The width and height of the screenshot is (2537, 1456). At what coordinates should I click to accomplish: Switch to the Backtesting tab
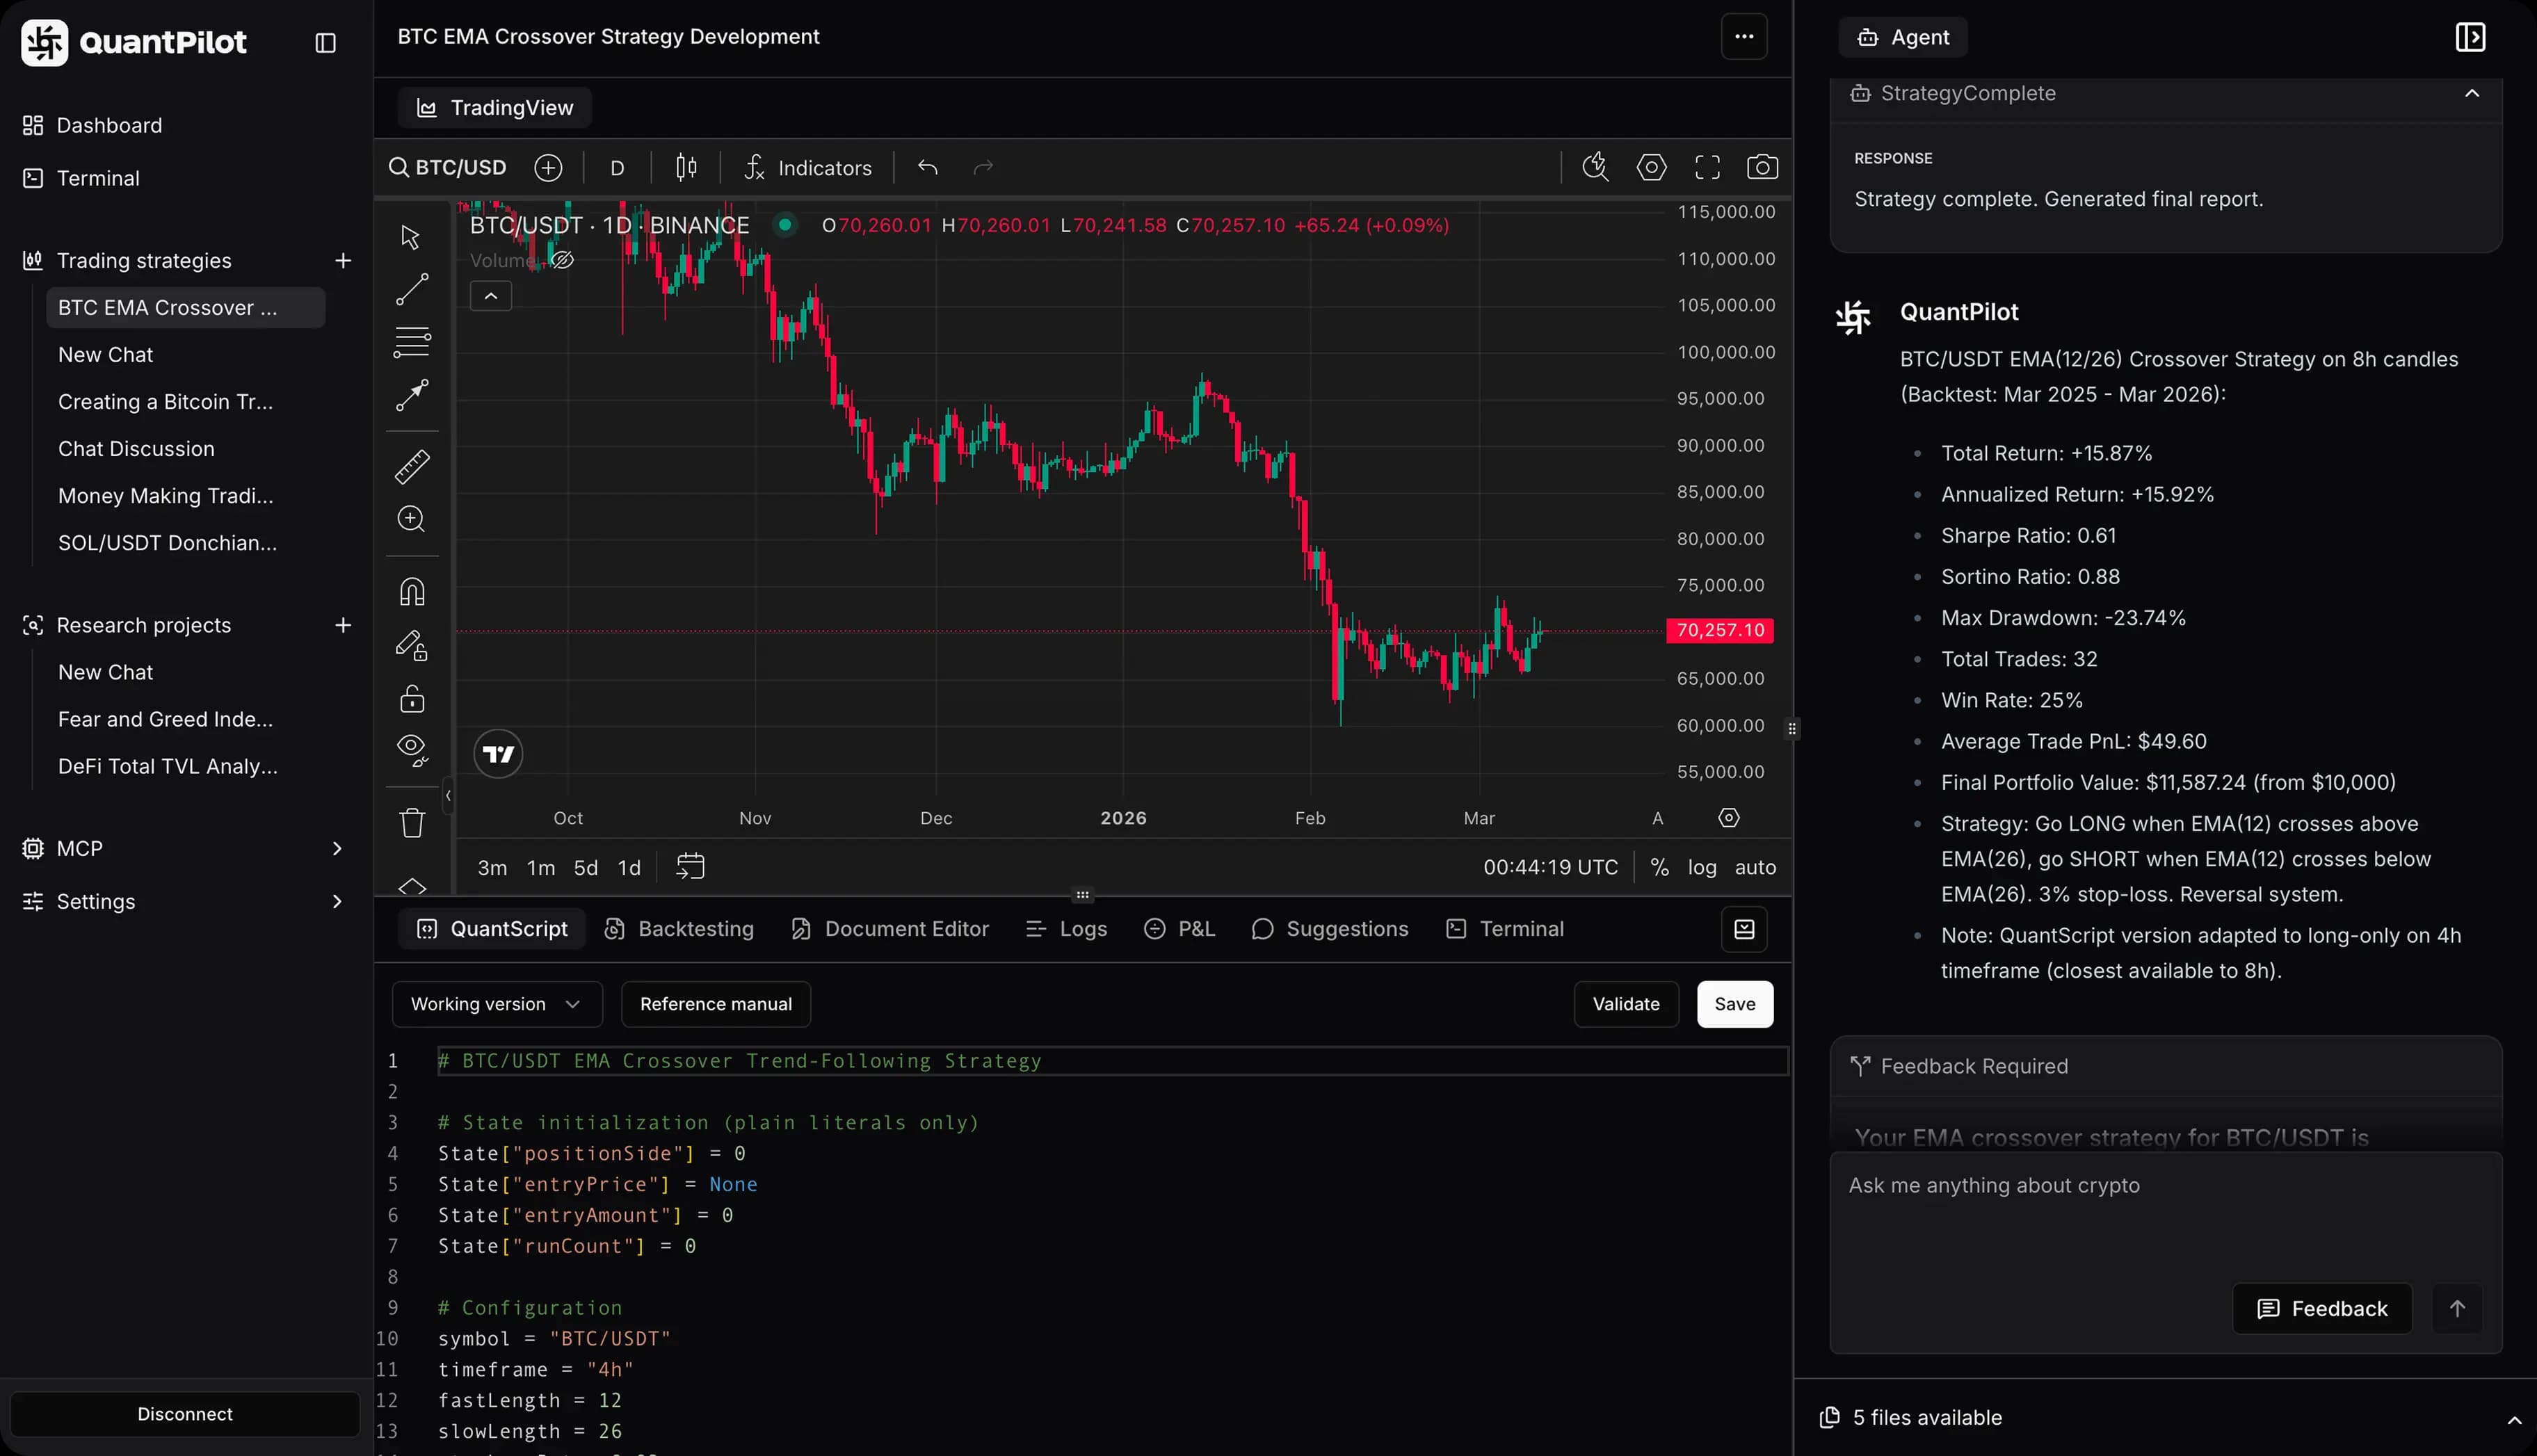(x=679, y=928)
